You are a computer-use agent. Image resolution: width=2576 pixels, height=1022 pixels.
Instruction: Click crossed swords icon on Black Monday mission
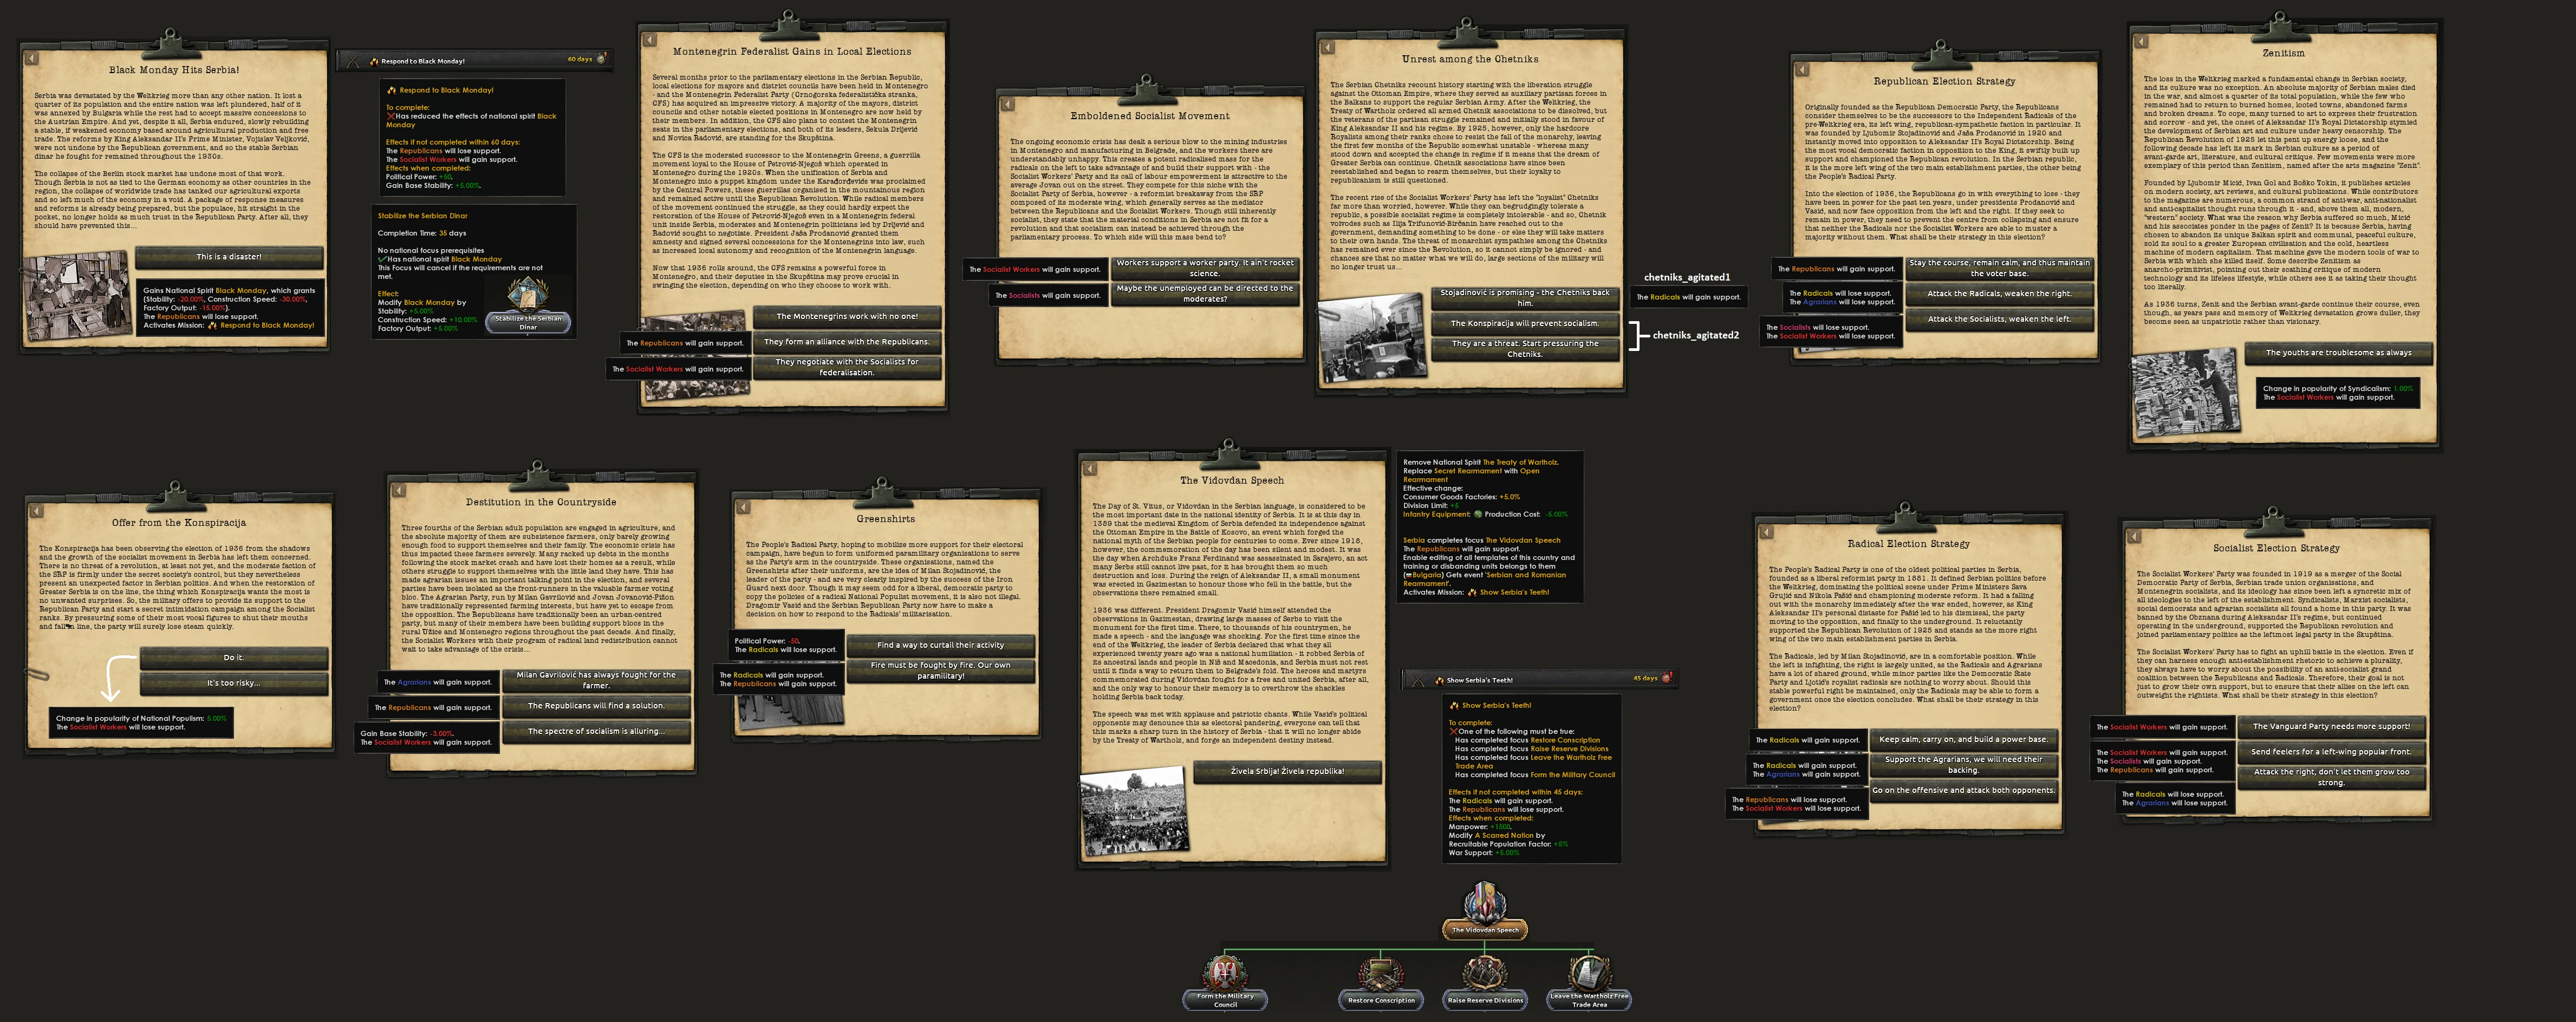tap(352, 61)
